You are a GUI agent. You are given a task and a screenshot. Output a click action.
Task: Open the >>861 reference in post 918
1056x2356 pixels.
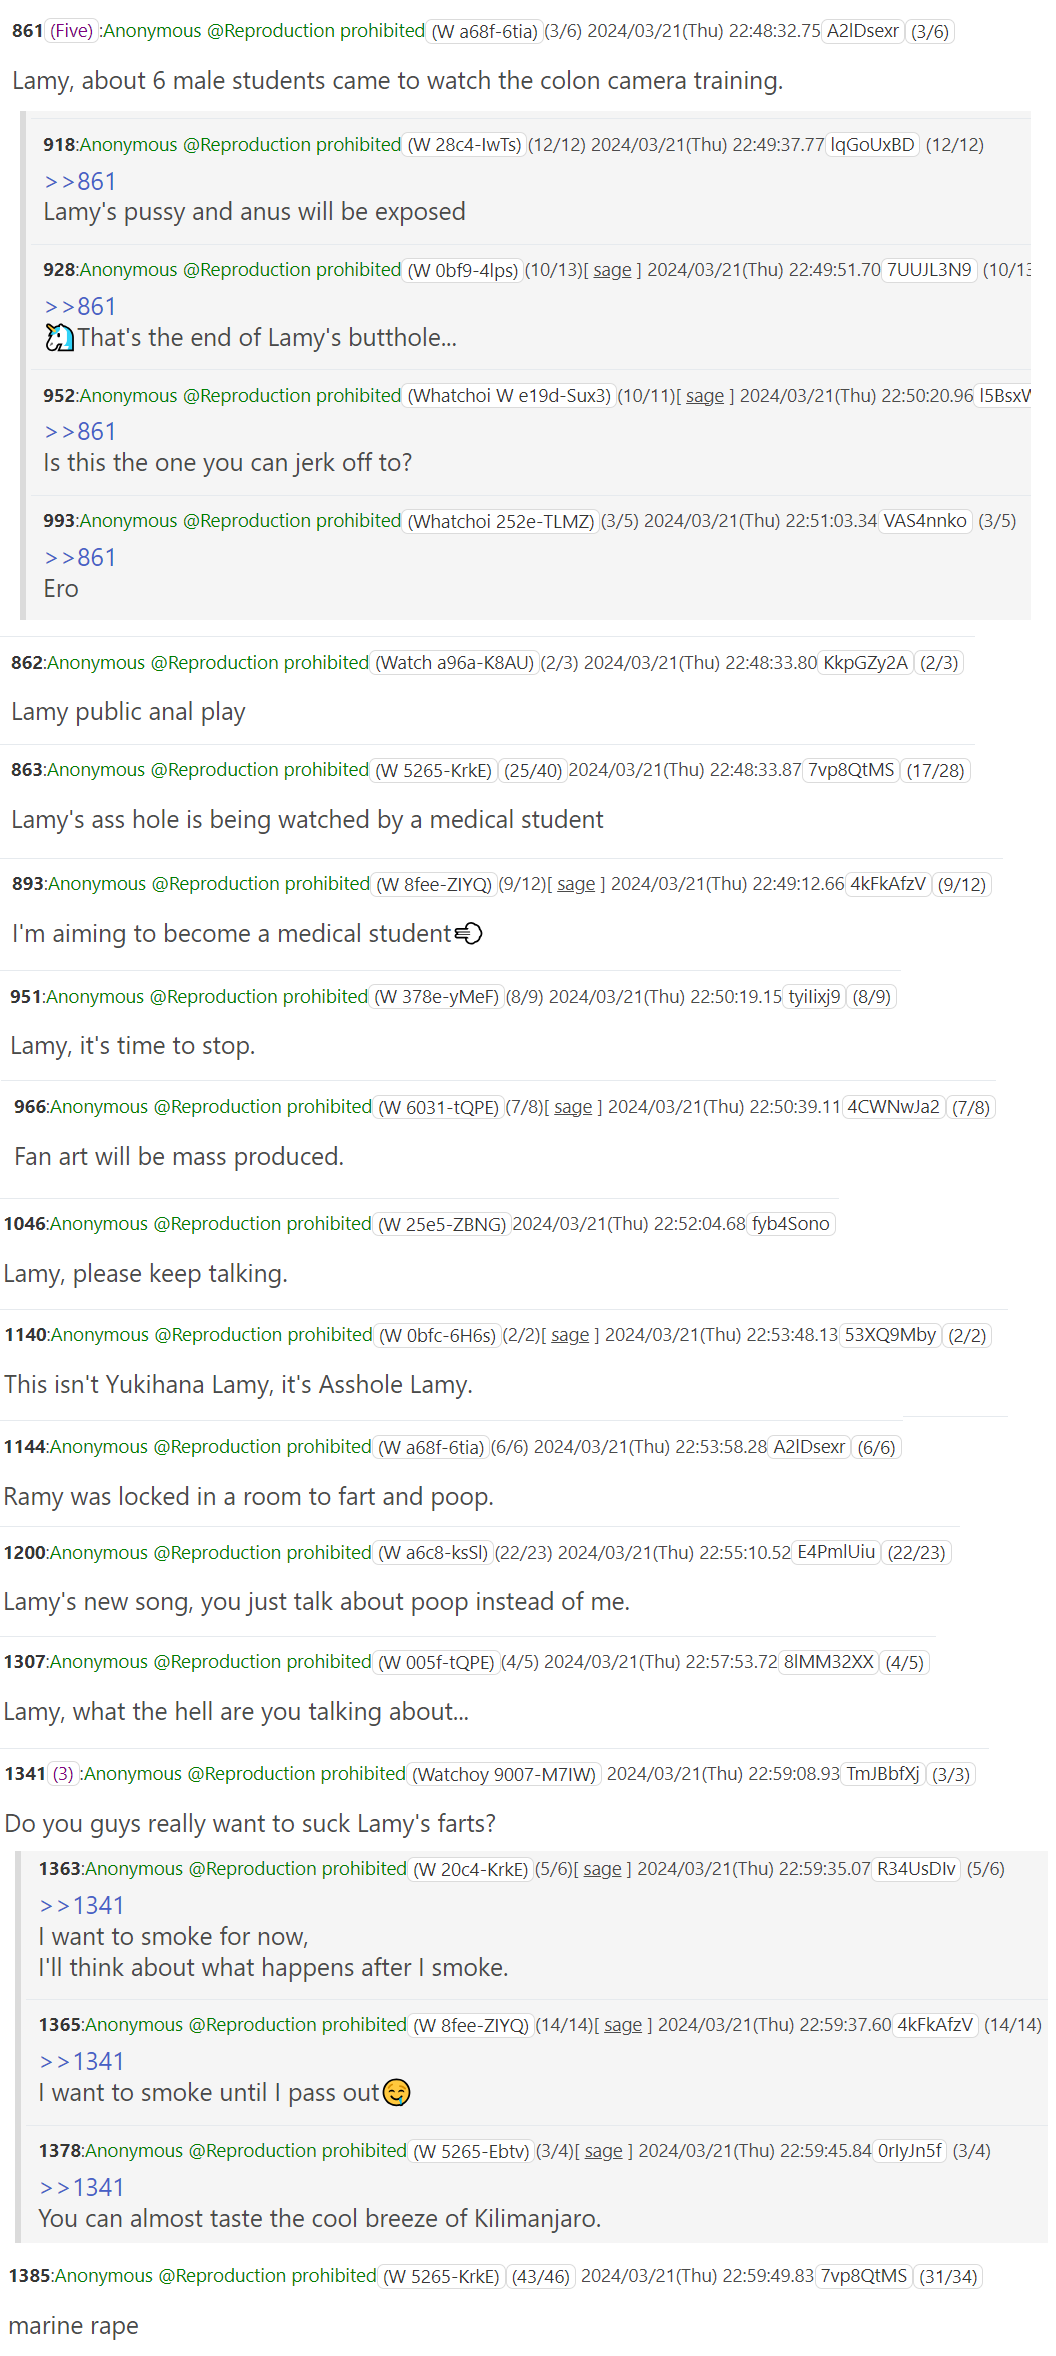(80, 181)
